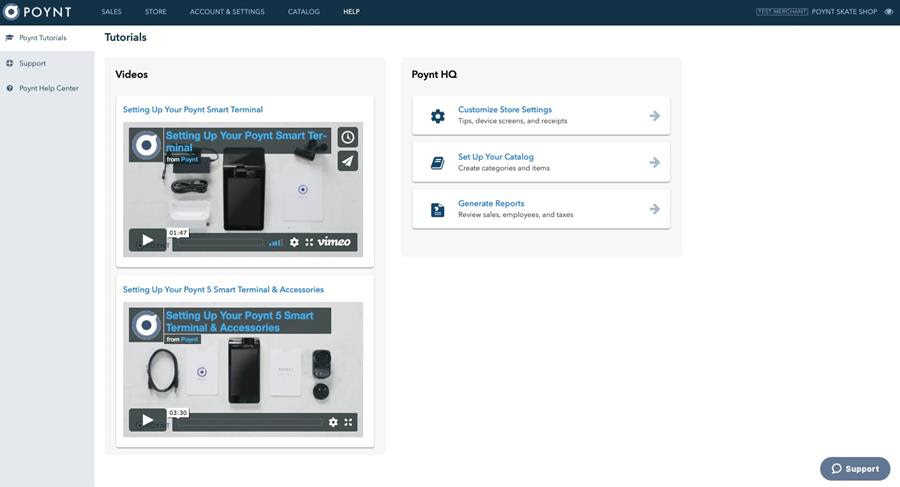
Task: Open Set Up Your Catalog card
Action: point(541,163)
